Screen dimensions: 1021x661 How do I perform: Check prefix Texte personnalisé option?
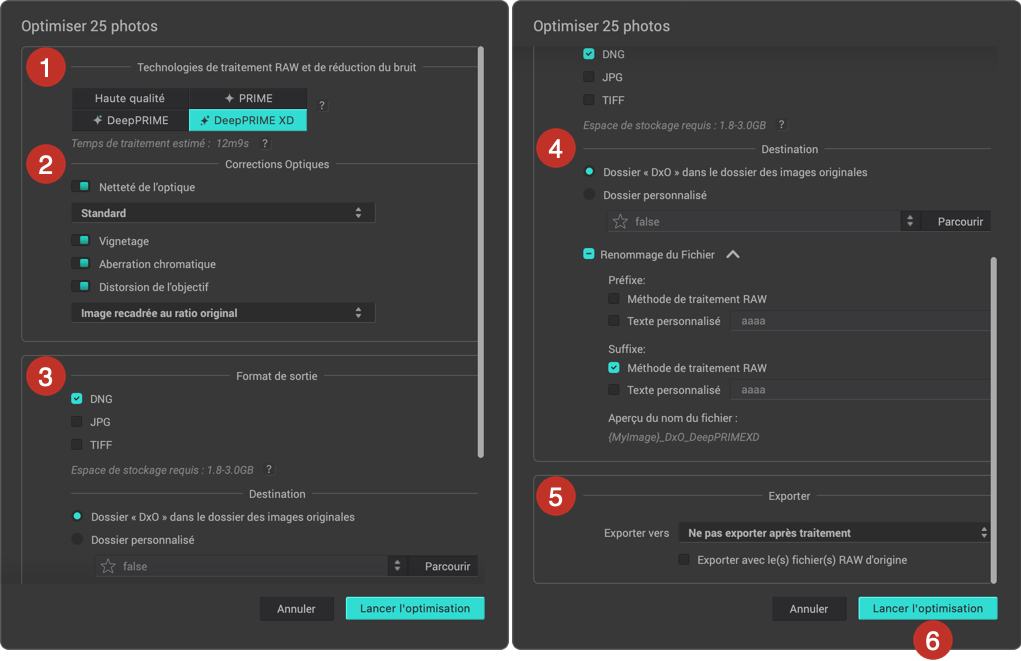click(613, 320)
